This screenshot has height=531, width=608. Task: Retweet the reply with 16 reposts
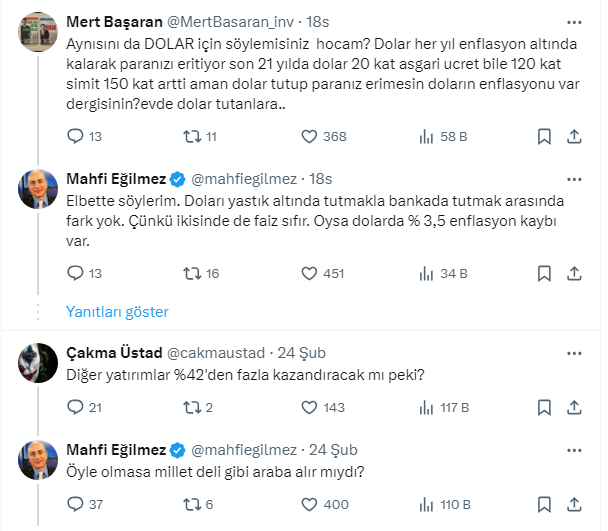pyautogui.click(x=192, y=272)
